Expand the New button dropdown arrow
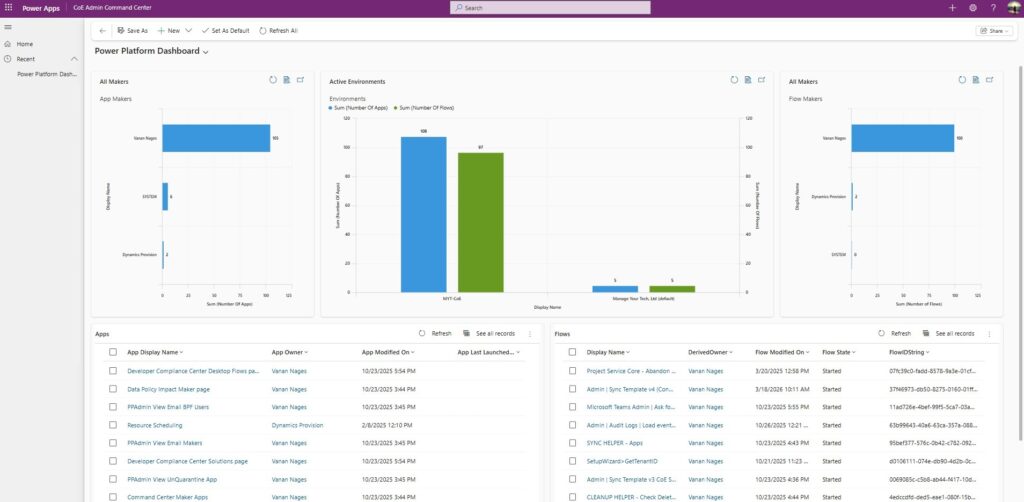This screenshot has width=1024, height=502. click(188, 31)
